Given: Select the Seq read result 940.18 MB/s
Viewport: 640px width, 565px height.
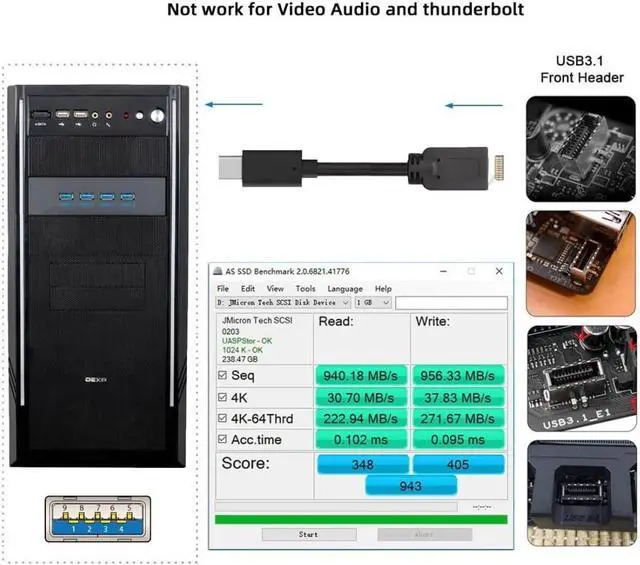Looking at the screenshot, I should pos(361,376).
